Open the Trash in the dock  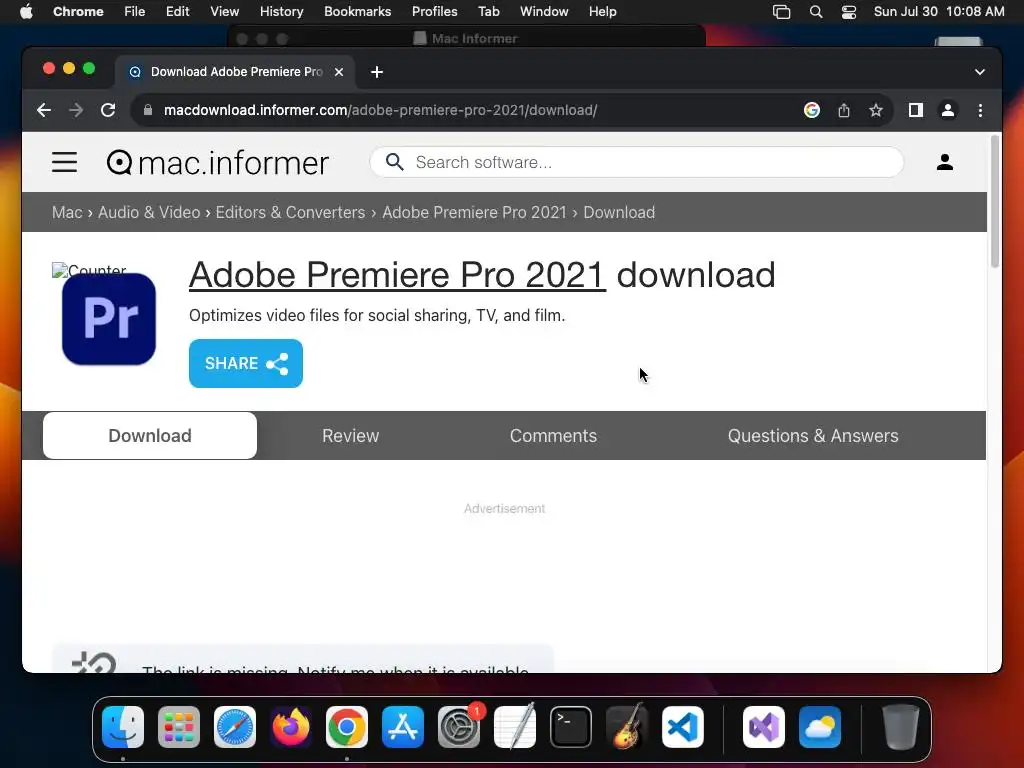pyautogui.click(x=901, y=727)
